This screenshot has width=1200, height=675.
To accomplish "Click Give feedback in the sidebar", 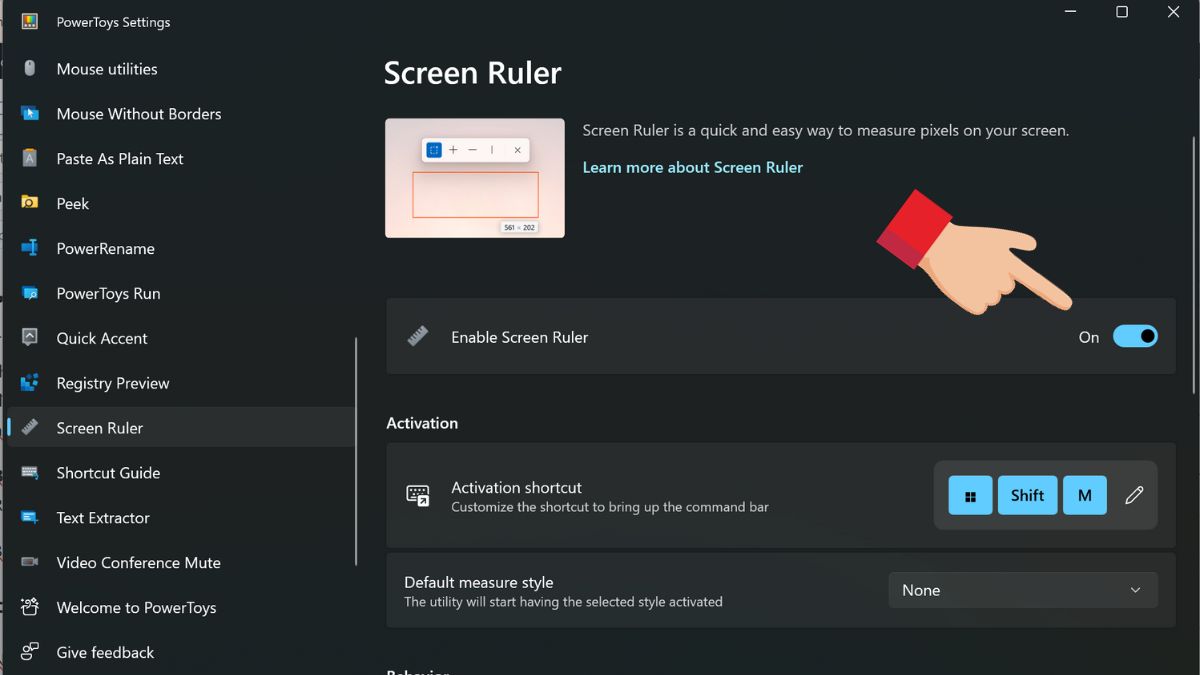I will tap(105, 653).
